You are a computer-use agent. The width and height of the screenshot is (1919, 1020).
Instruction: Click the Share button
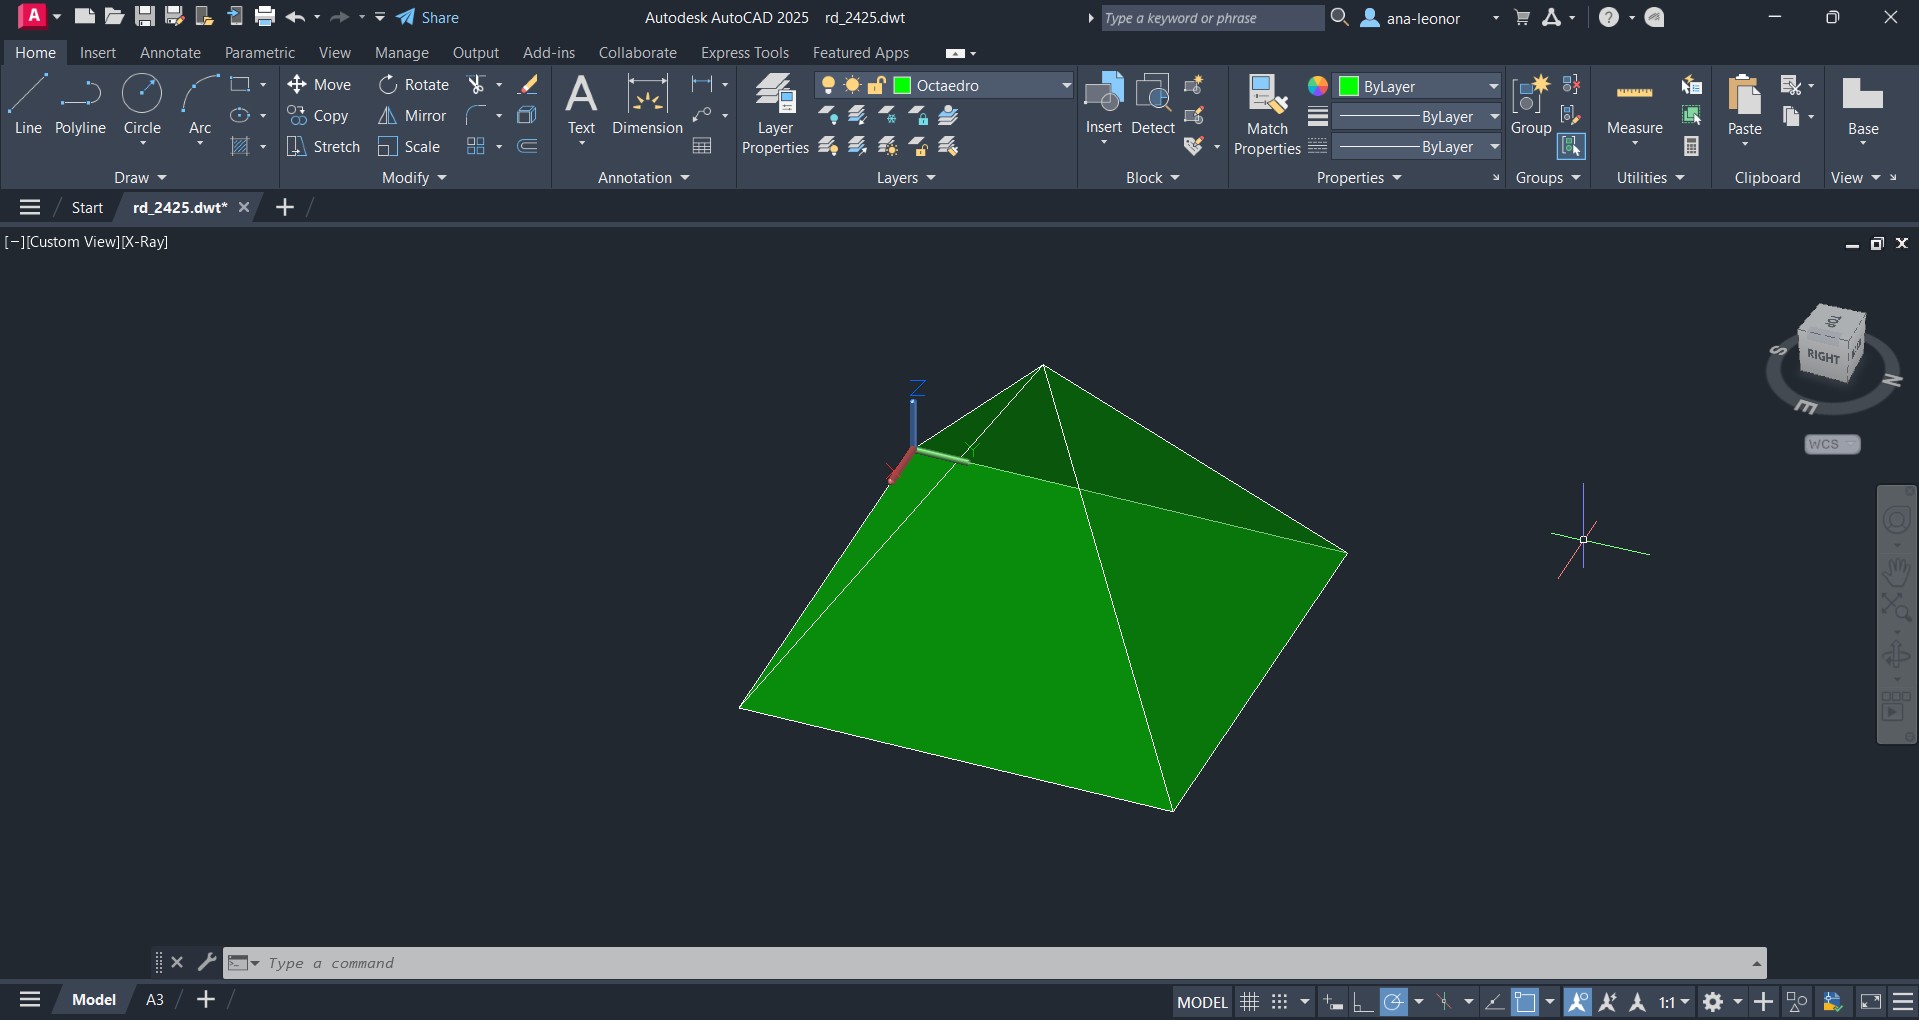[428, 17]
